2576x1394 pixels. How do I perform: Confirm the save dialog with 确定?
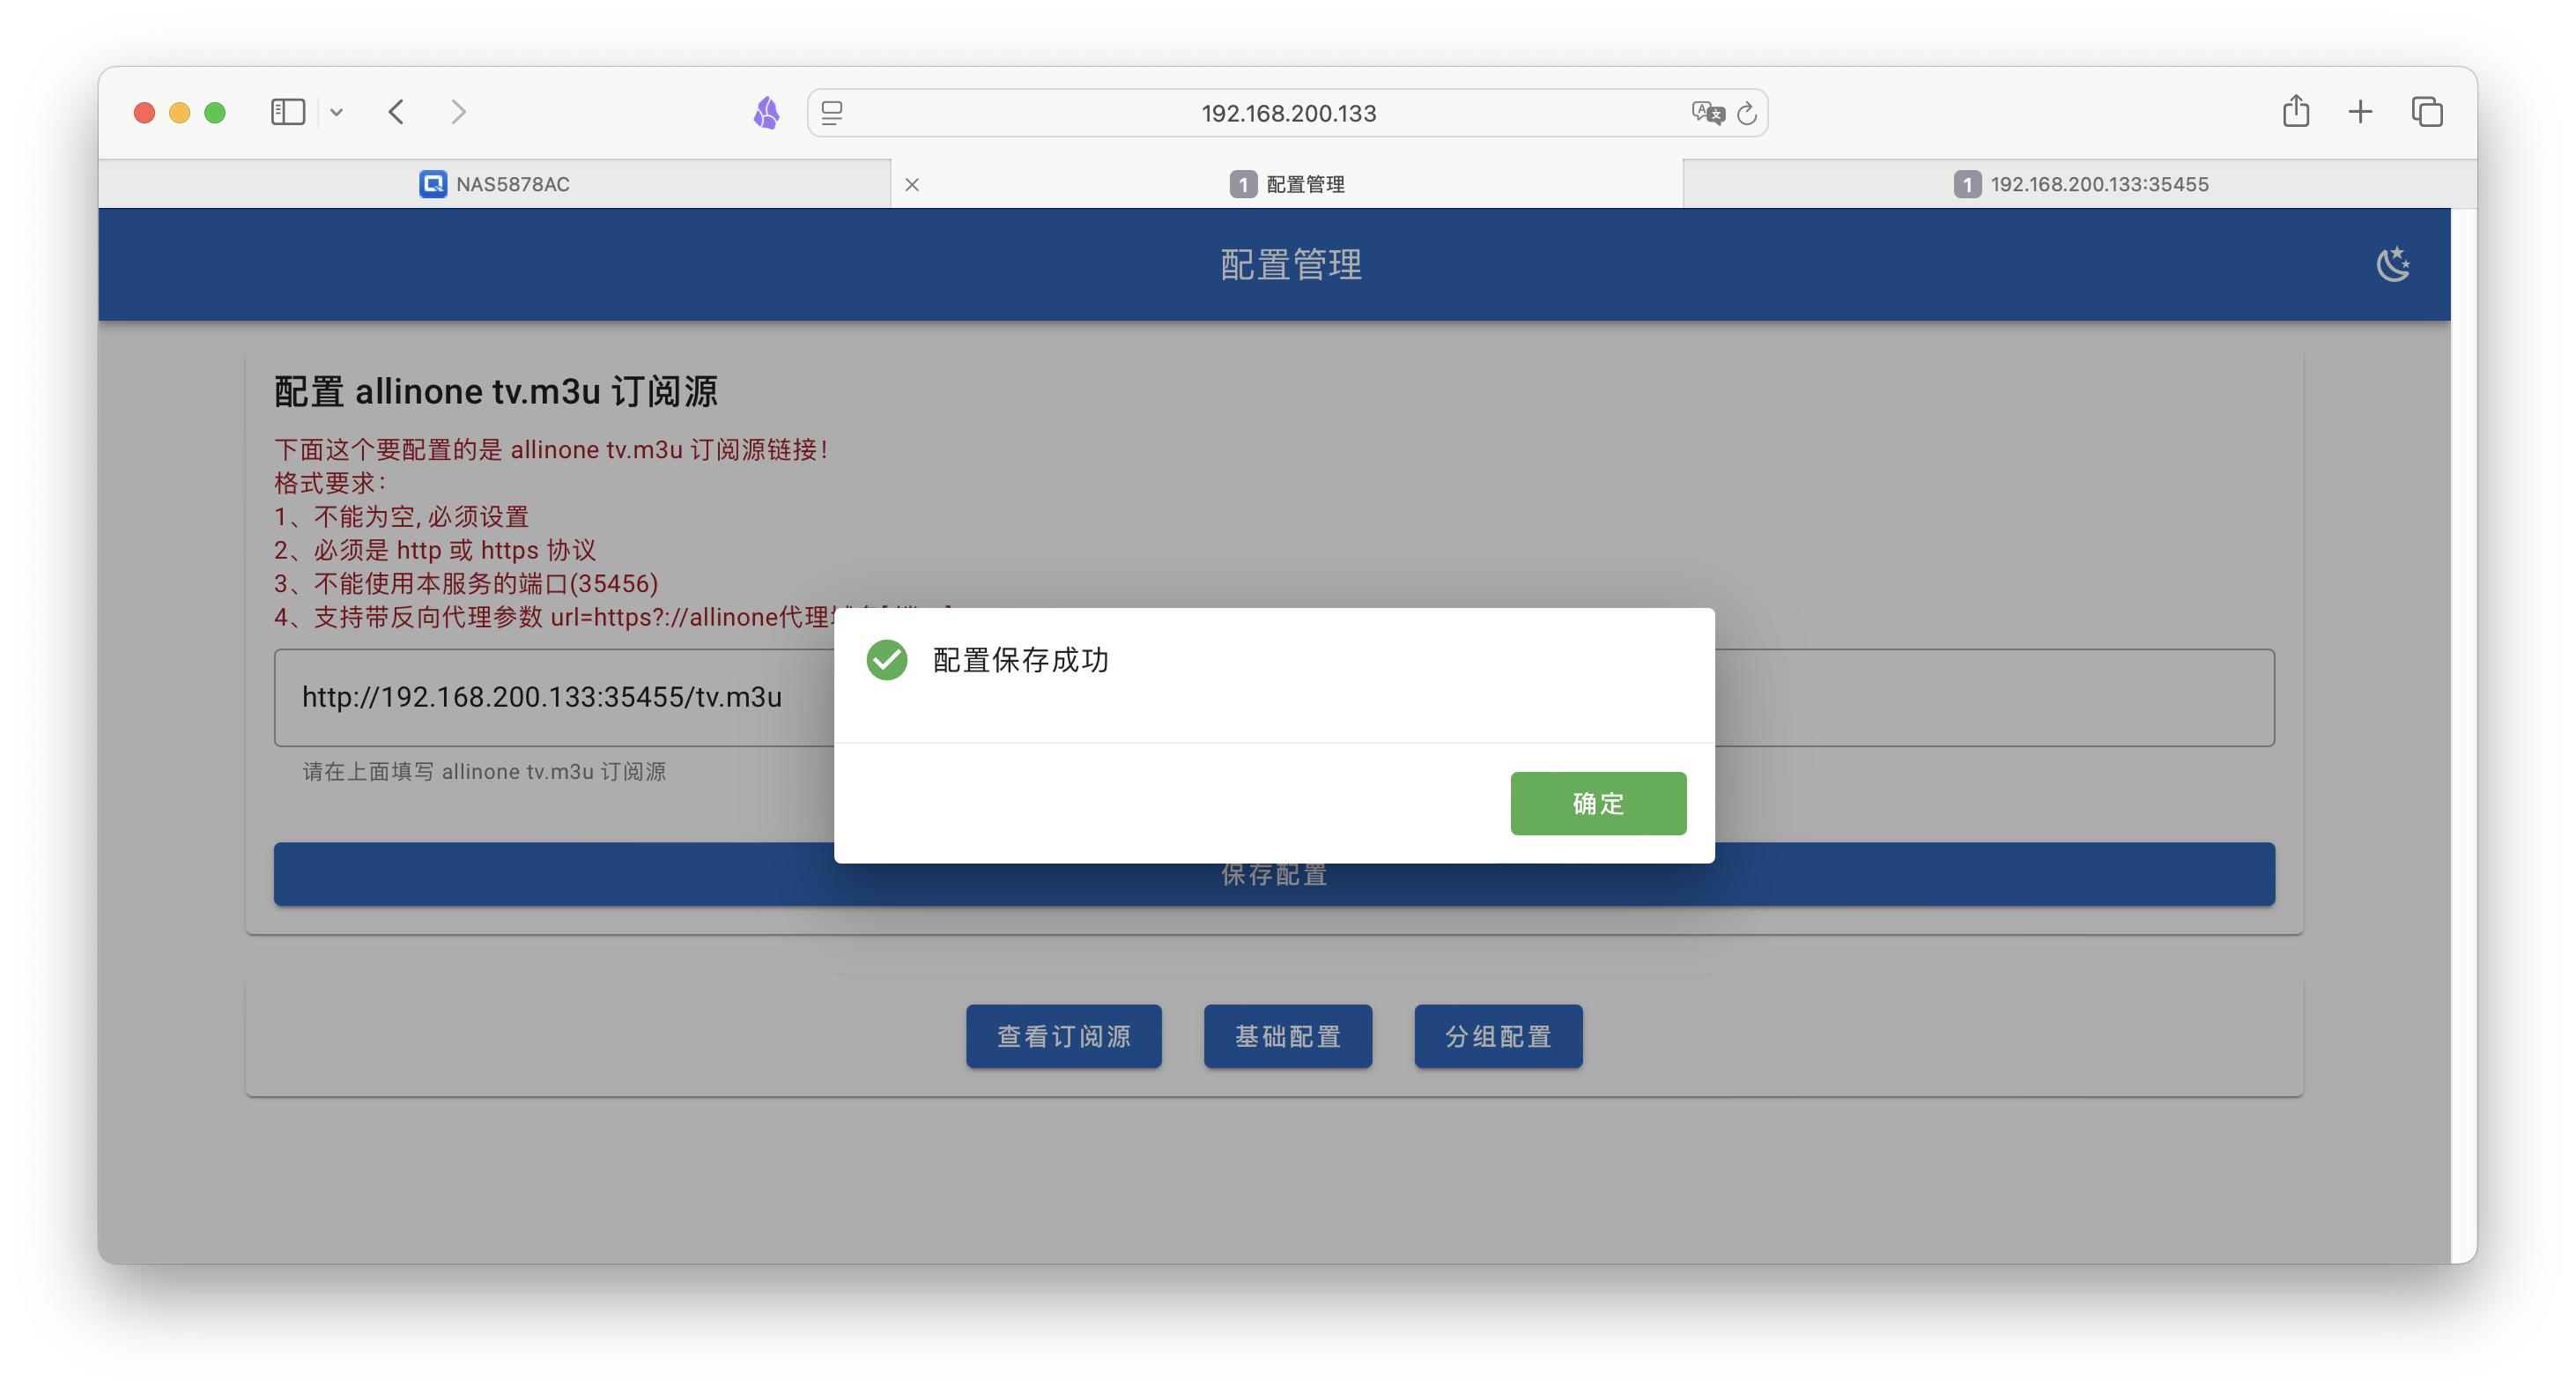point(1597,803)
